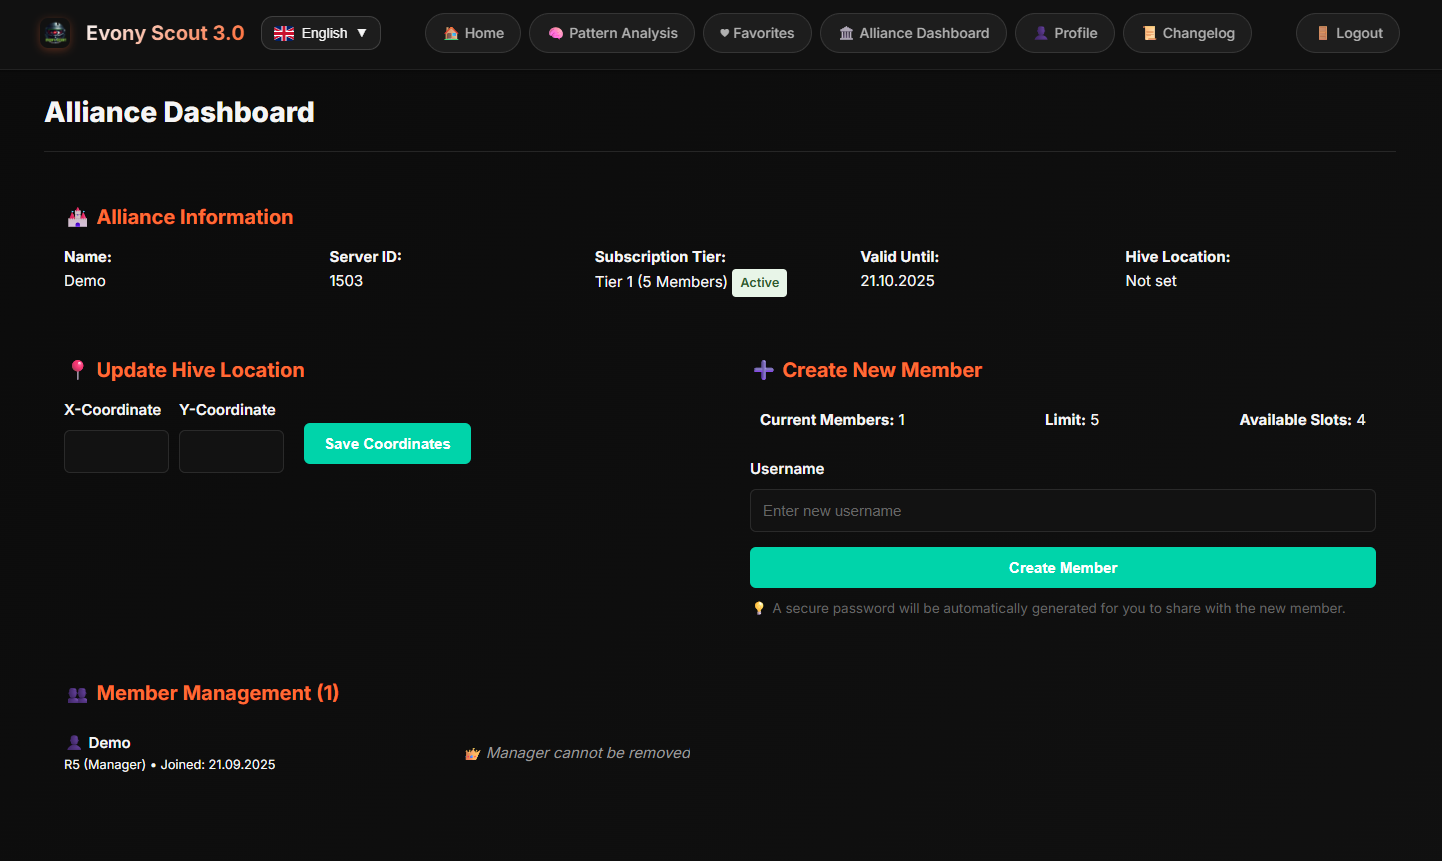The height and width of the screenshot is (861, 1442).
Task: Click the people icon beside Member Management
Action: click(x=77, y=692)
